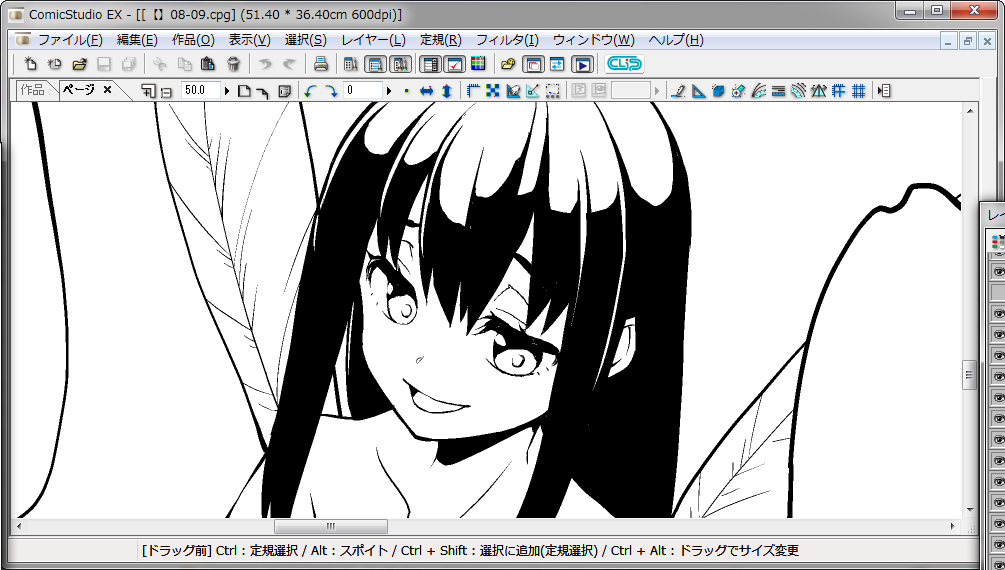This screenshot has height=570, width=1005.
Task: Click the blank page fit-to-window icon
Action: [x=244, y=91]
